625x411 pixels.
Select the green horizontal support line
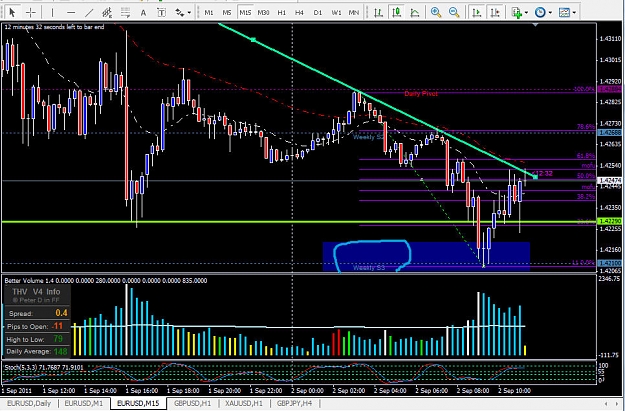tap(299, 222)
